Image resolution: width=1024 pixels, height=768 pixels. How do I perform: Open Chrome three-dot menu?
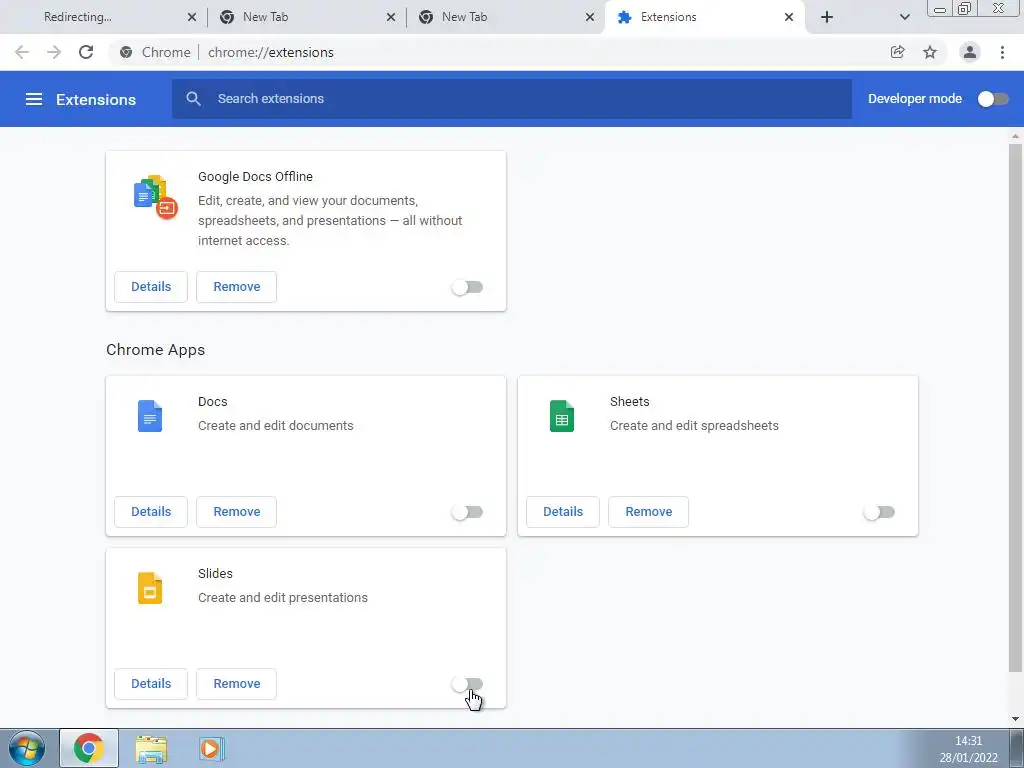[1002, 52]
